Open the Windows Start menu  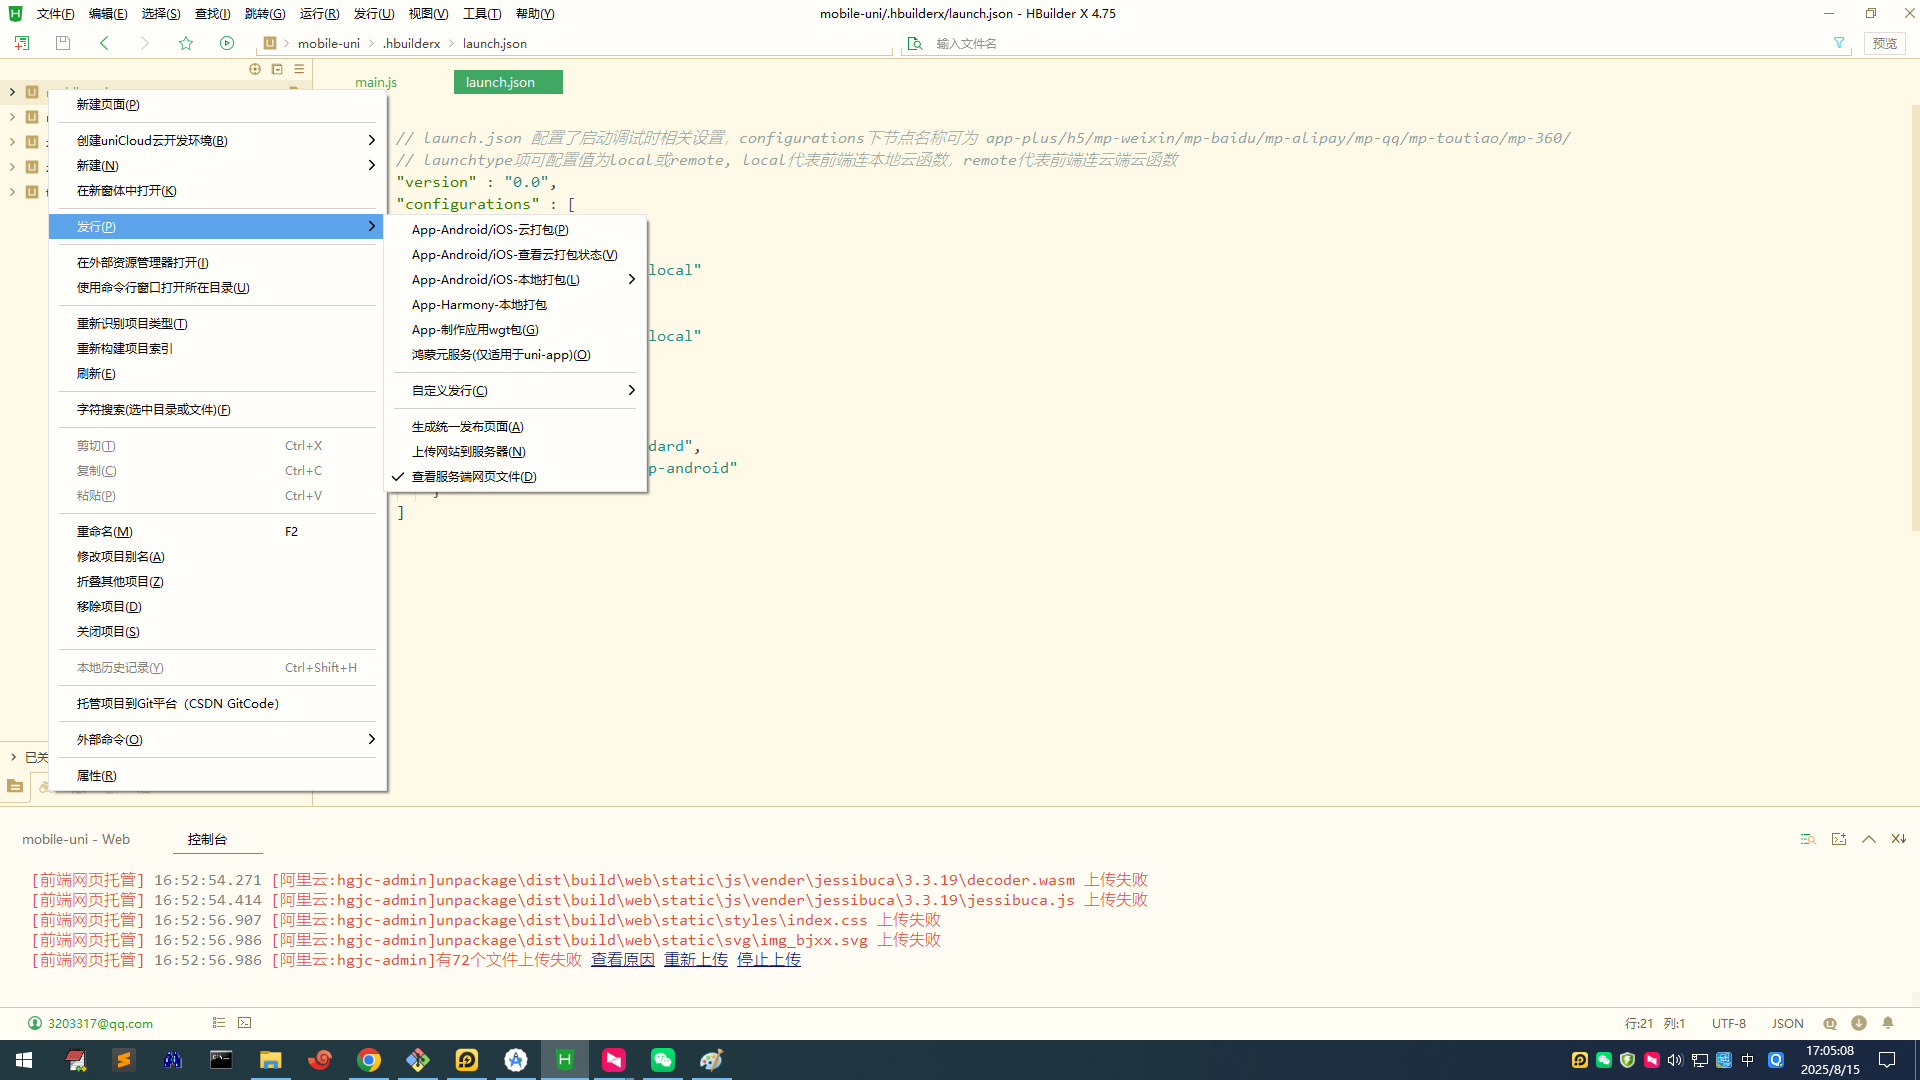24,1060
